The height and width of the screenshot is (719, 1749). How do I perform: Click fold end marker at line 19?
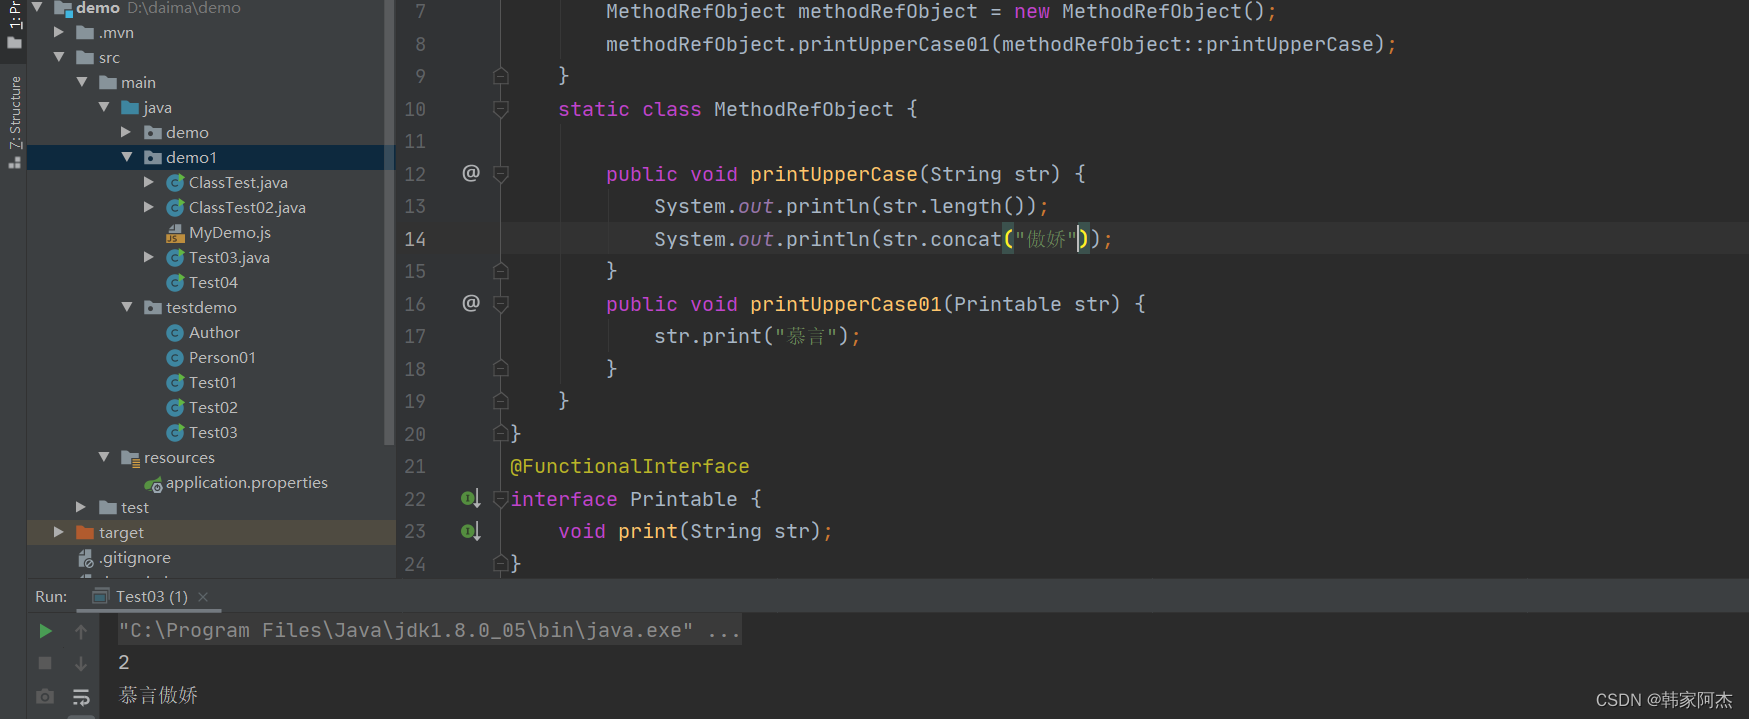(501, 401)
